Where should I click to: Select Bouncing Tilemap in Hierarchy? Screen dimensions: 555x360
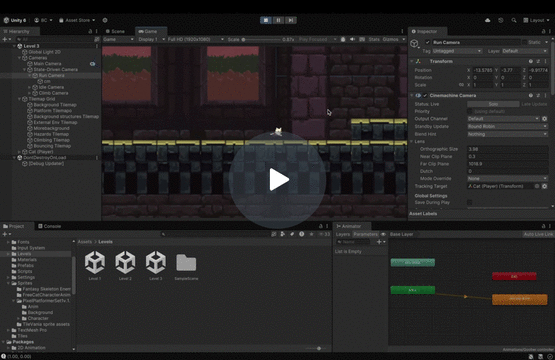pos(52,146)
